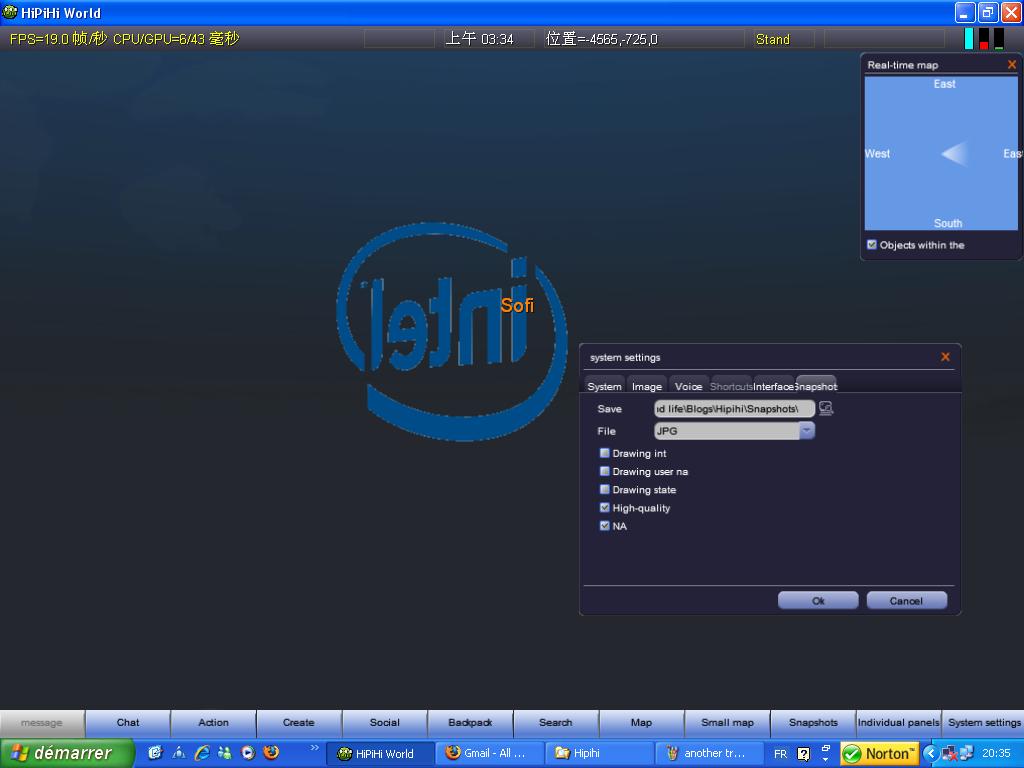The width and height of the screenshot is (1024, 768).
Task: Switch to the Shortcuts tab
Action: (x=731, y=385)
